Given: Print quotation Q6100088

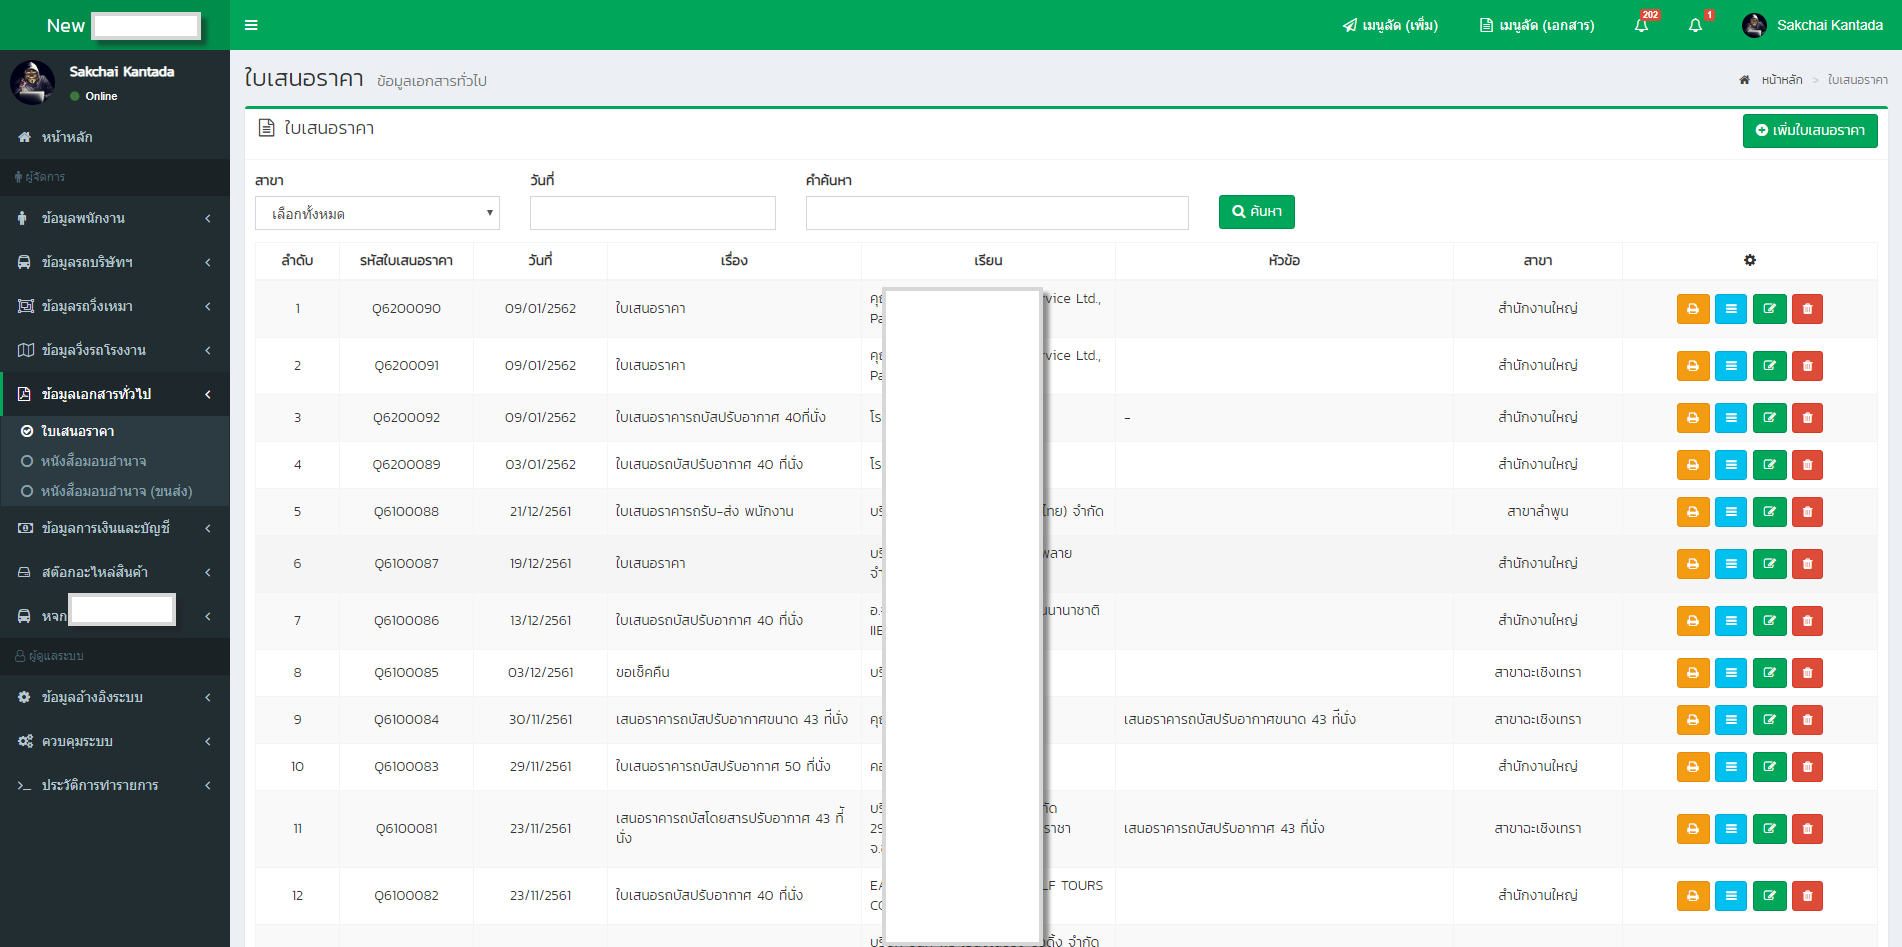Looking at the screenshot, I should [x=1693, y=512].
